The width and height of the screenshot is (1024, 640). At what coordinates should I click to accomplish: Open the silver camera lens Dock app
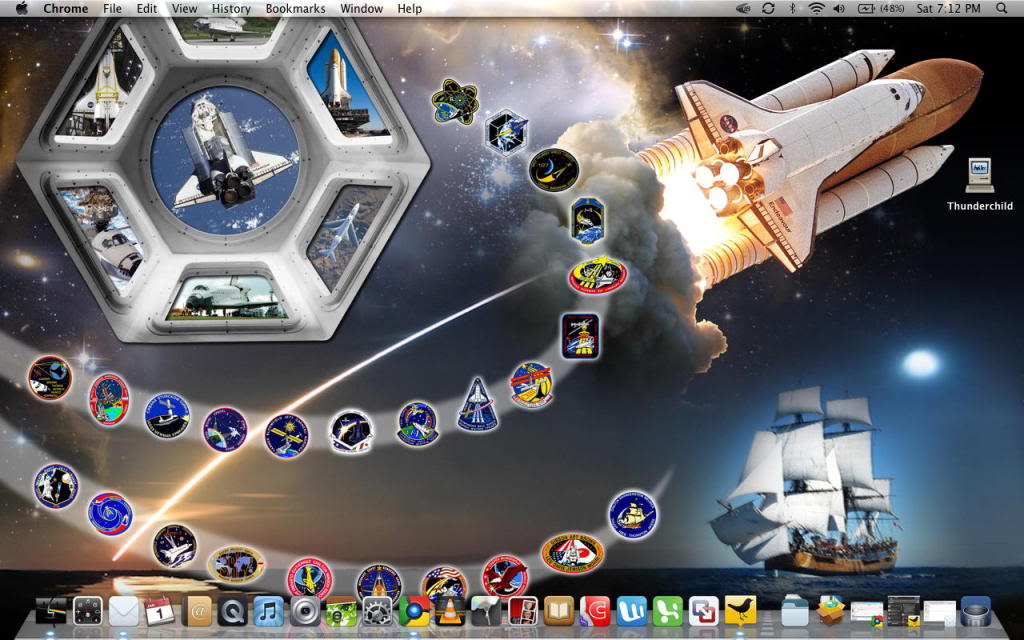(304, 611)
